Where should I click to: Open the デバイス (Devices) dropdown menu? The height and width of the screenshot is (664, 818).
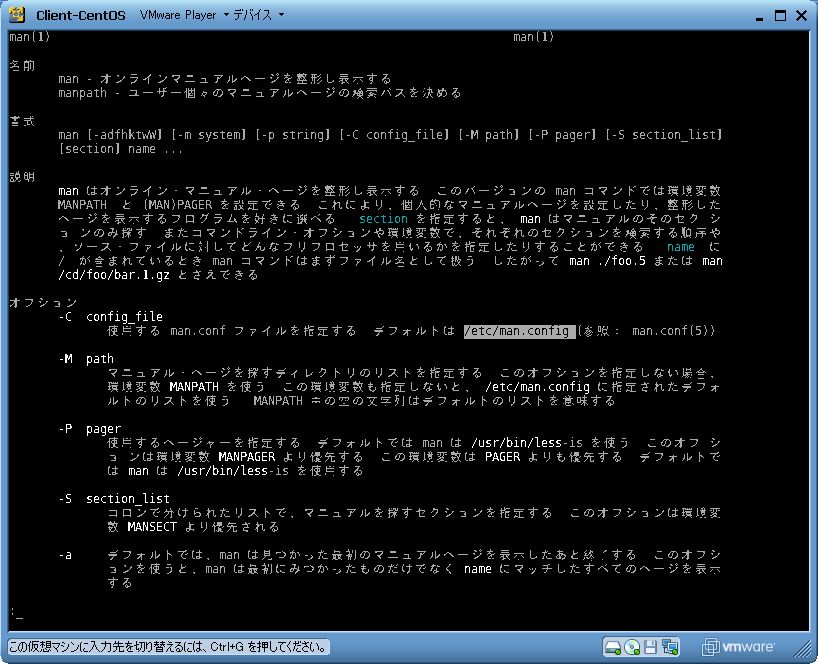(x=258, y=16)
